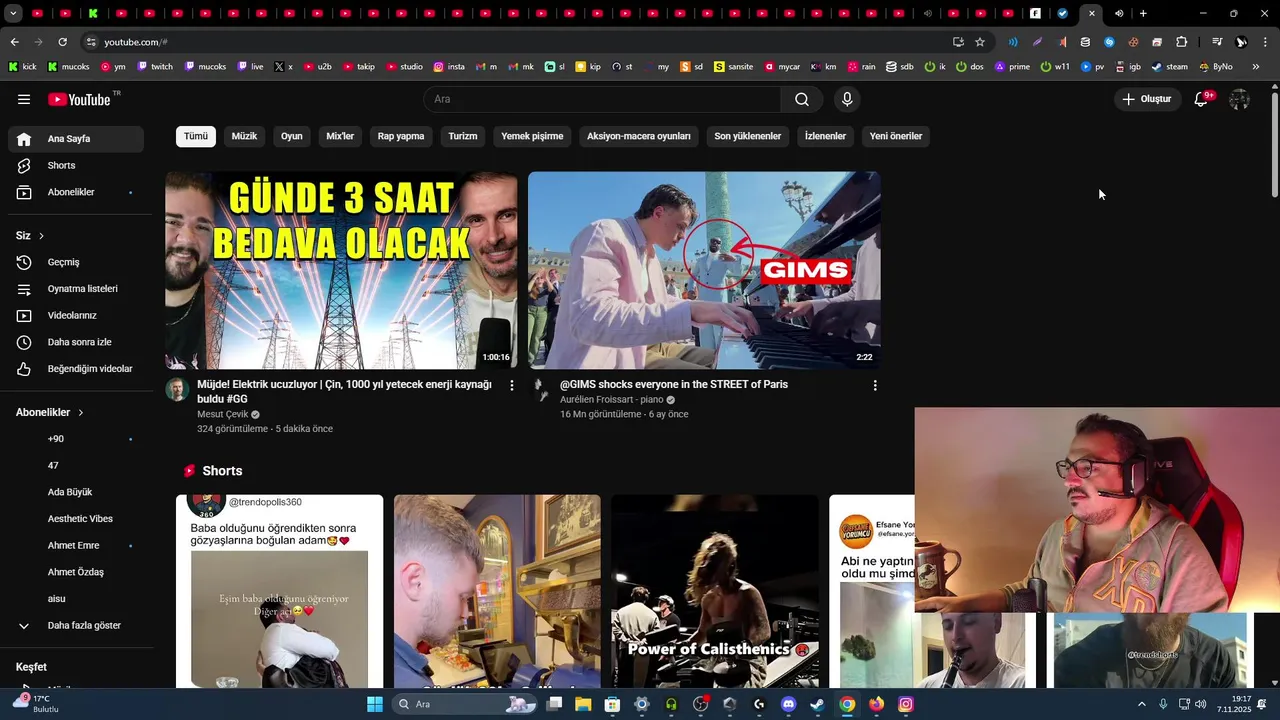The height and width of the screenshot is (720, 1280).
Task: Open Geçmiş history
Action: coord(76,262)
